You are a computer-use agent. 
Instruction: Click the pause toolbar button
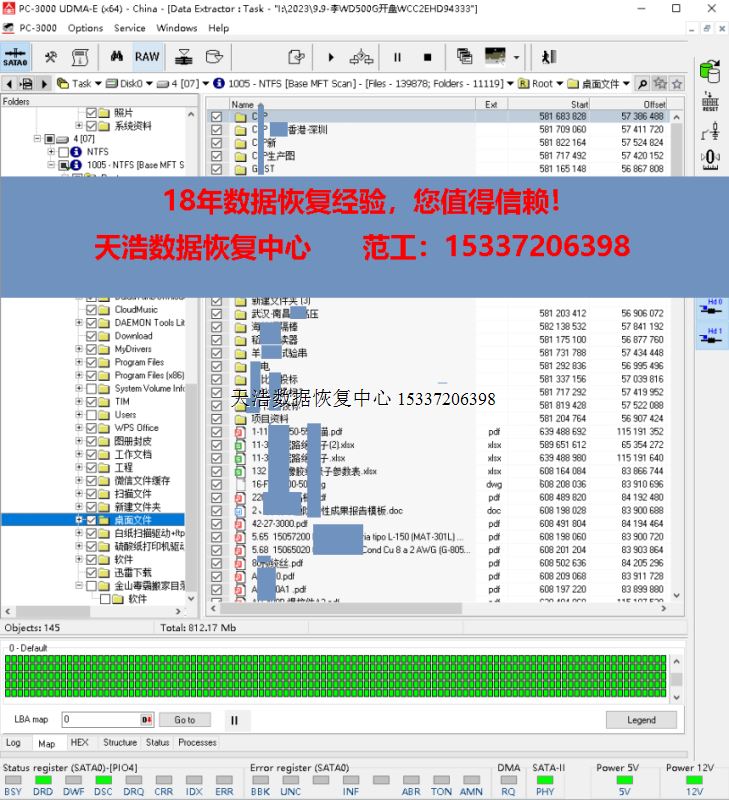tap(397, 57)
